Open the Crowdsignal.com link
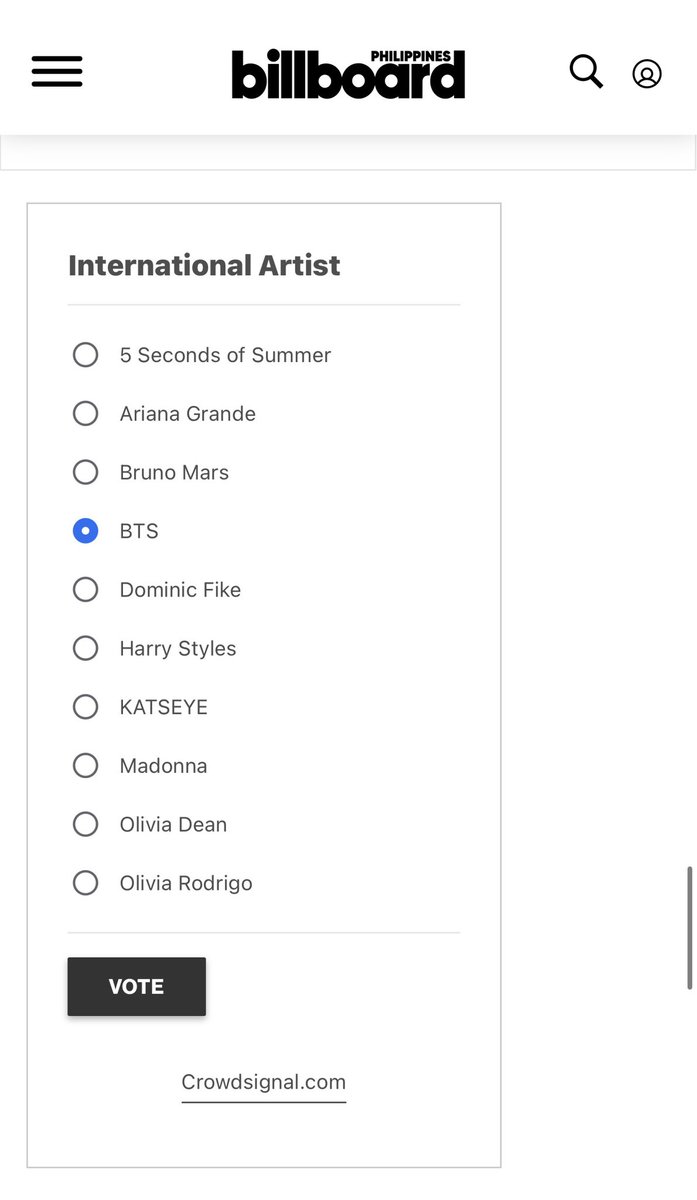Image resolution: width=697 pixels, height=1200 pixels. (264, 1082)
